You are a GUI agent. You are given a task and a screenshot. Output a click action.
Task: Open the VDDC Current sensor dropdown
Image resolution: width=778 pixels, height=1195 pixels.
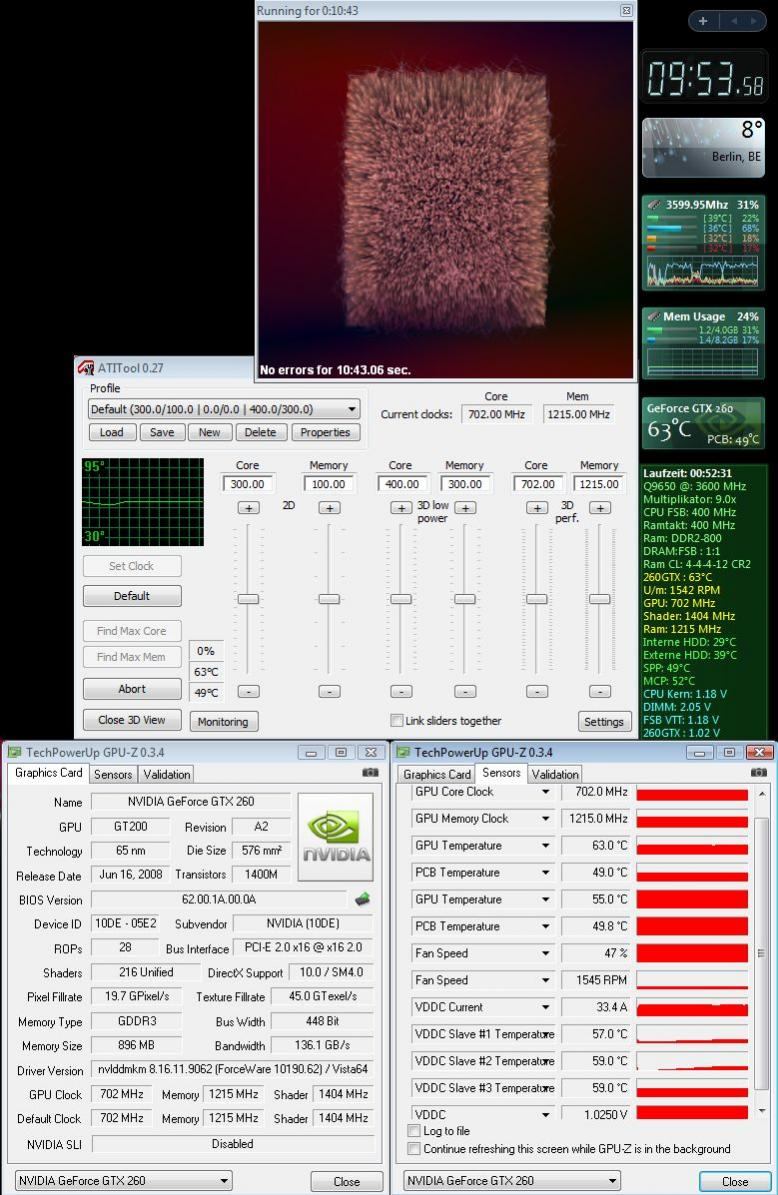tap(546, 1007)
